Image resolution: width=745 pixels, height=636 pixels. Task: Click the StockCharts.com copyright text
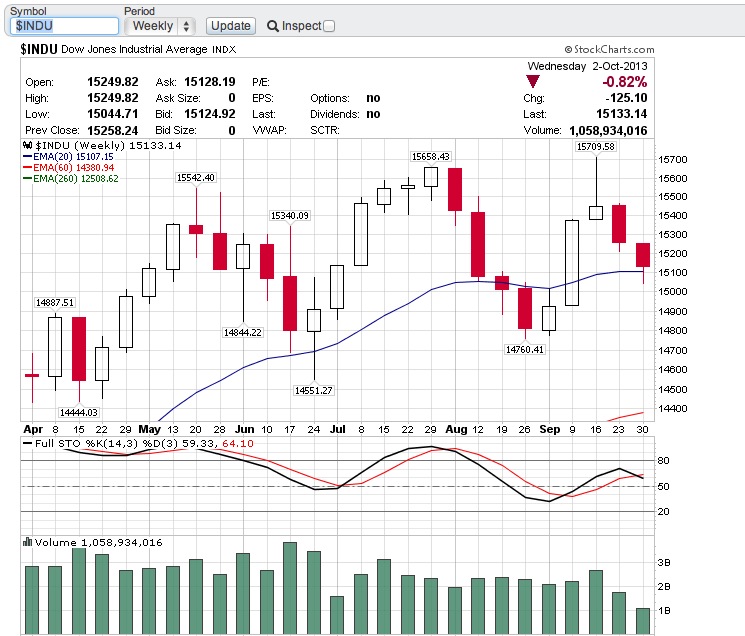(609, 49)
